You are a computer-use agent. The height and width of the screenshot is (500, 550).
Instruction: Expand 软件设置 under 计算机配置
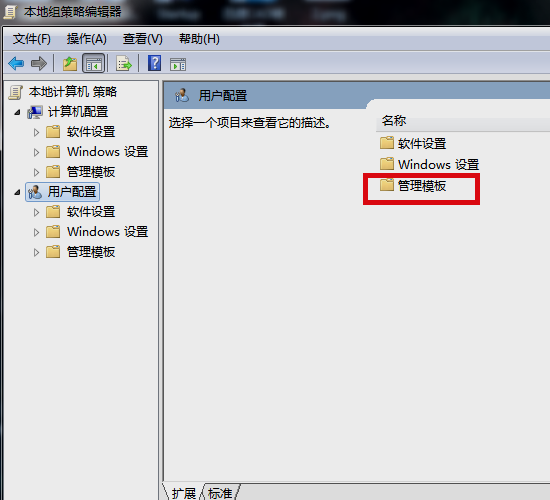click(x=36, y=132)
